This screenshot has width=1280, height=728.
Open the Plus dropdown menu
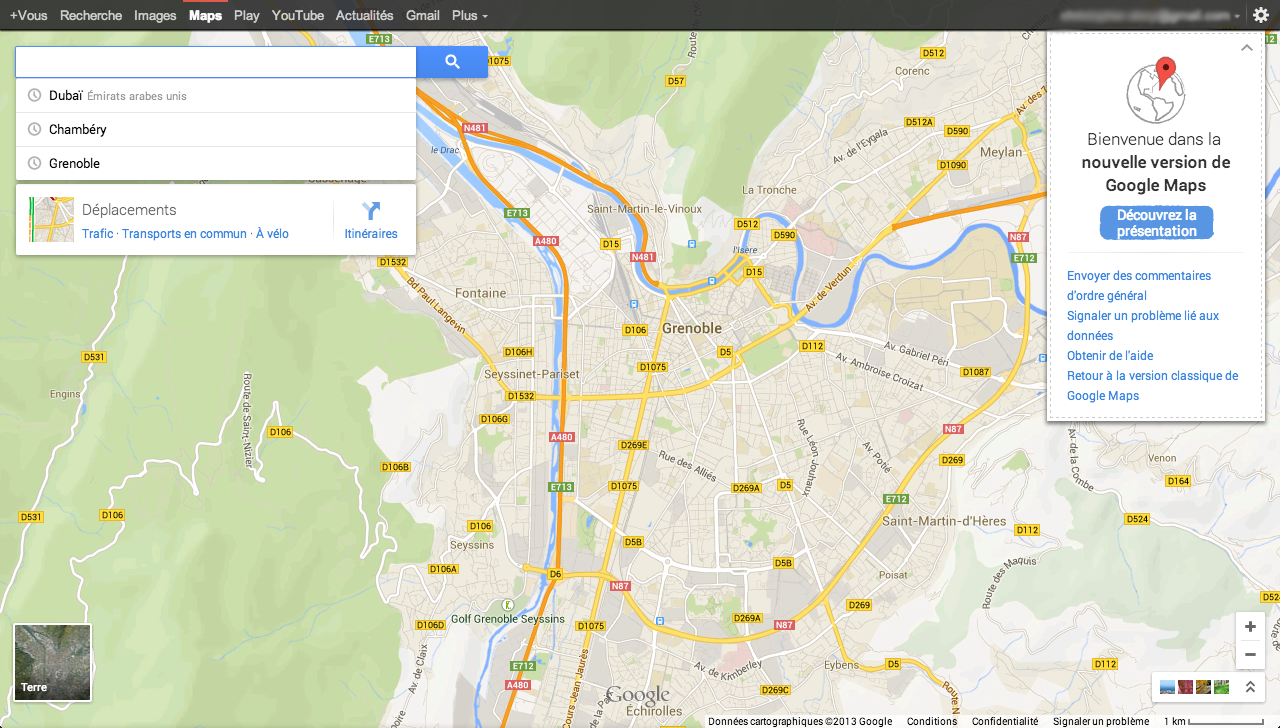[469, 16]
